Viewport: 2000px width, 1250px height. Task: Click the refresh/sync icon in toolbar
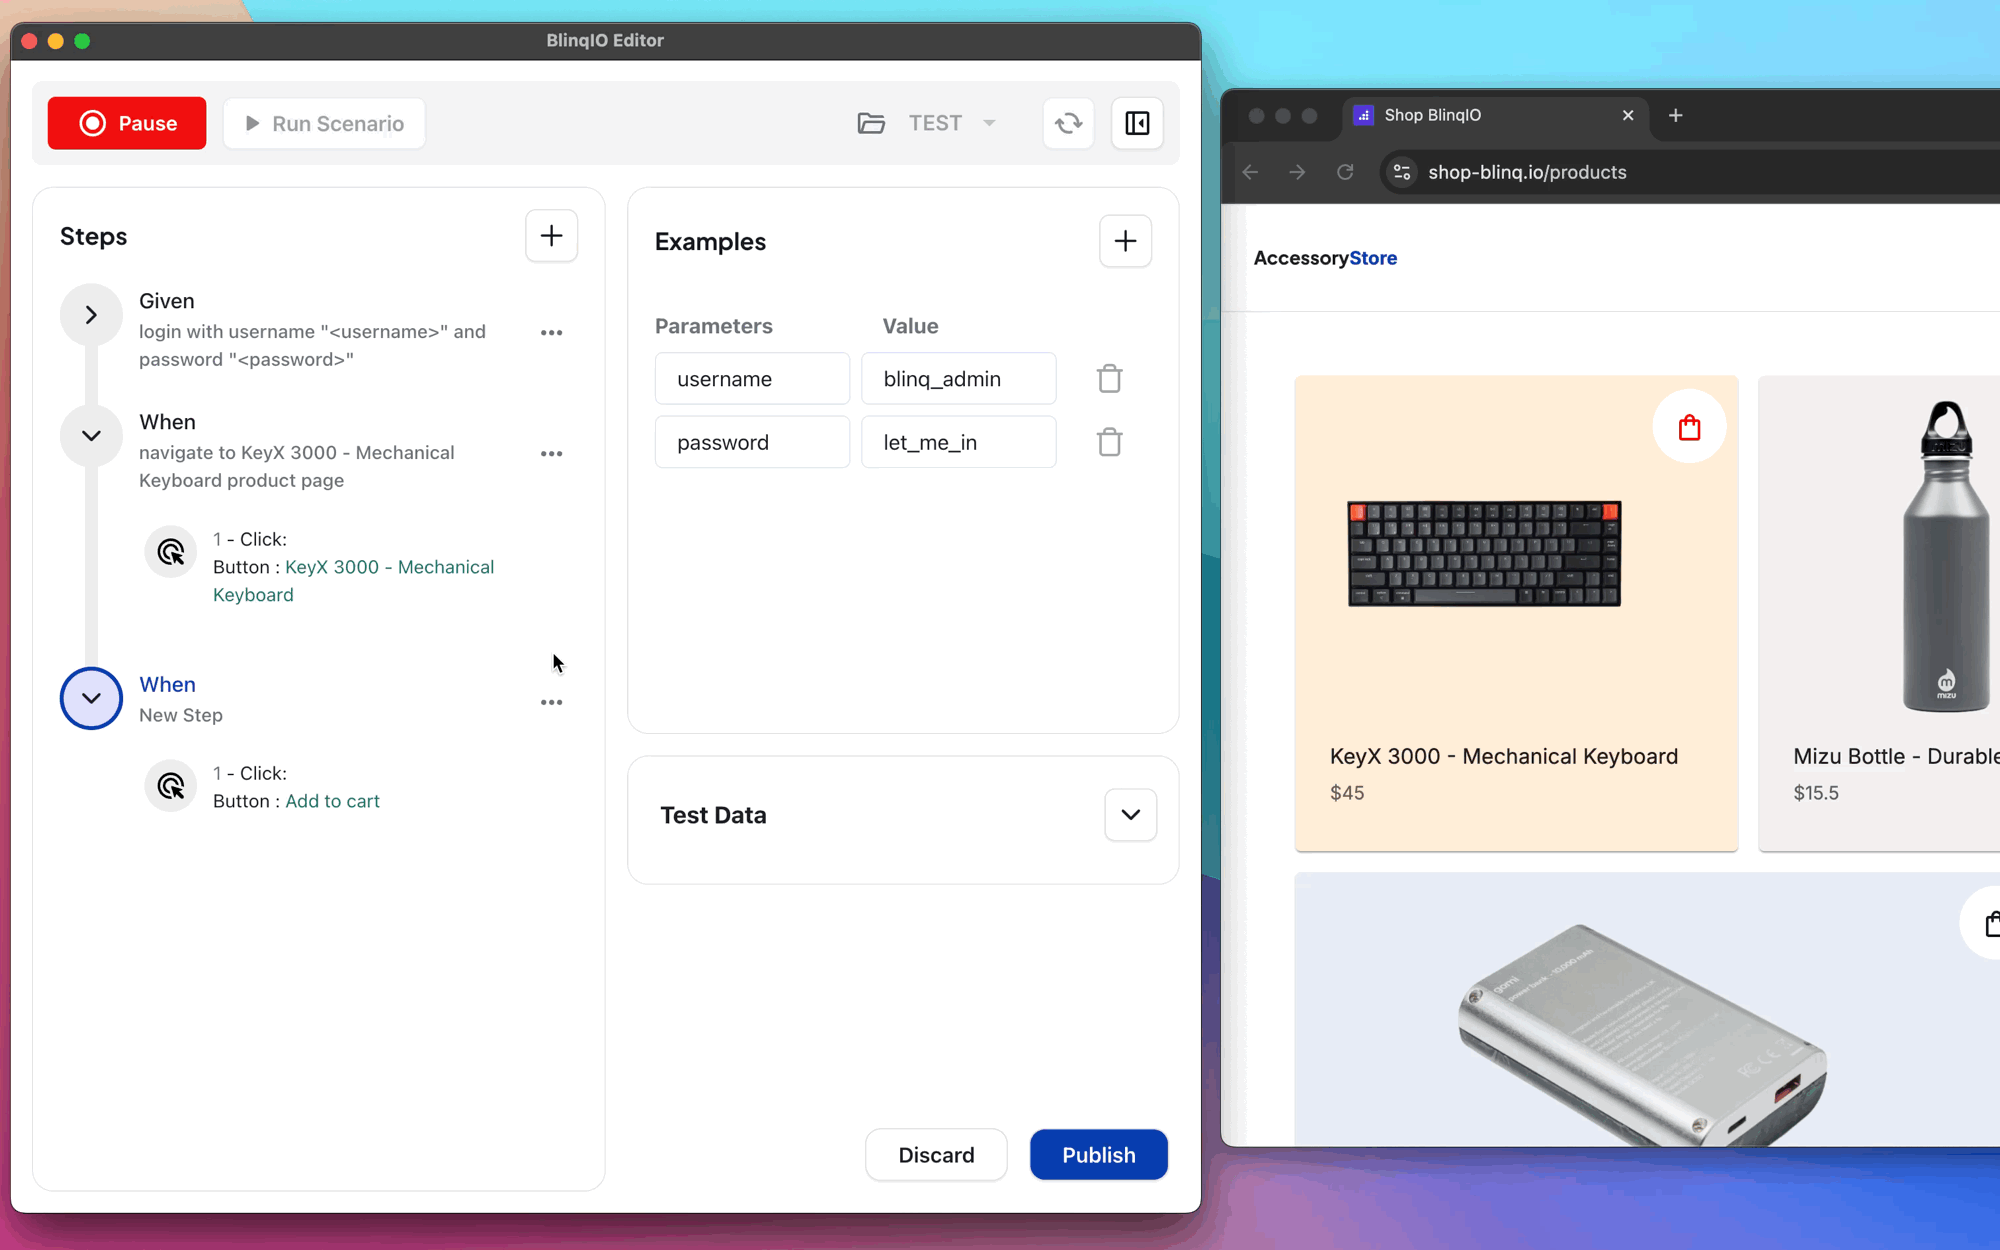coord(1068,122)
